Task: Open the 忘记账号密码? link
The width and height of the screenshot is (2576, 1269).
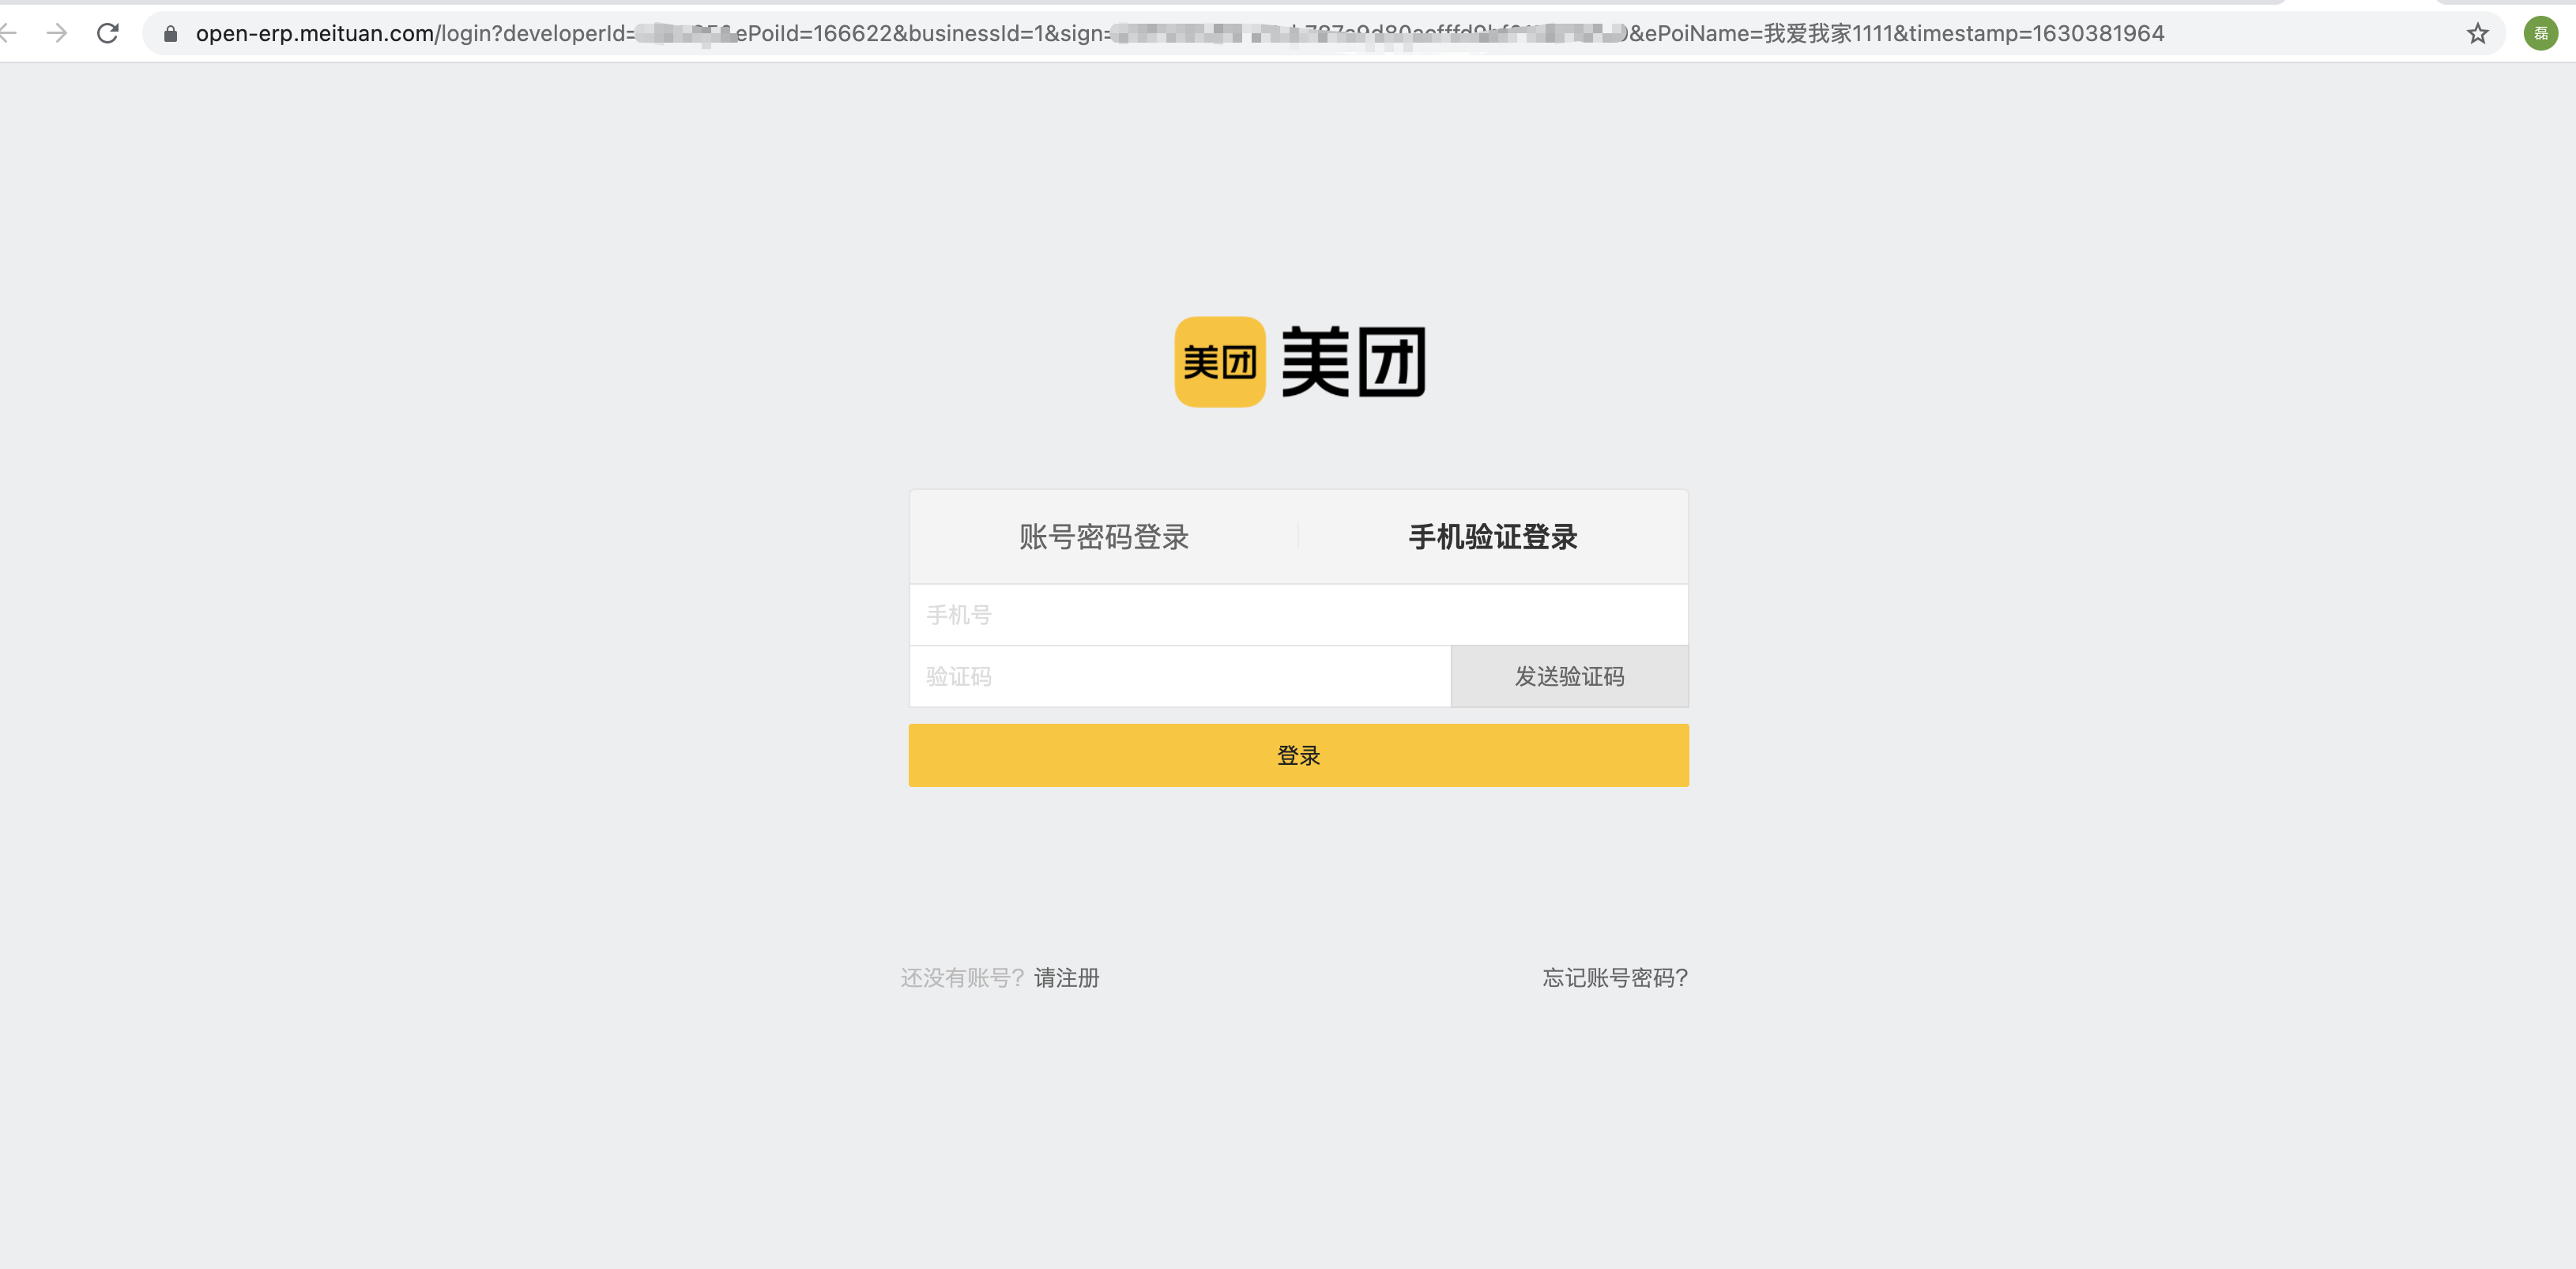Action: point(1614,978)
